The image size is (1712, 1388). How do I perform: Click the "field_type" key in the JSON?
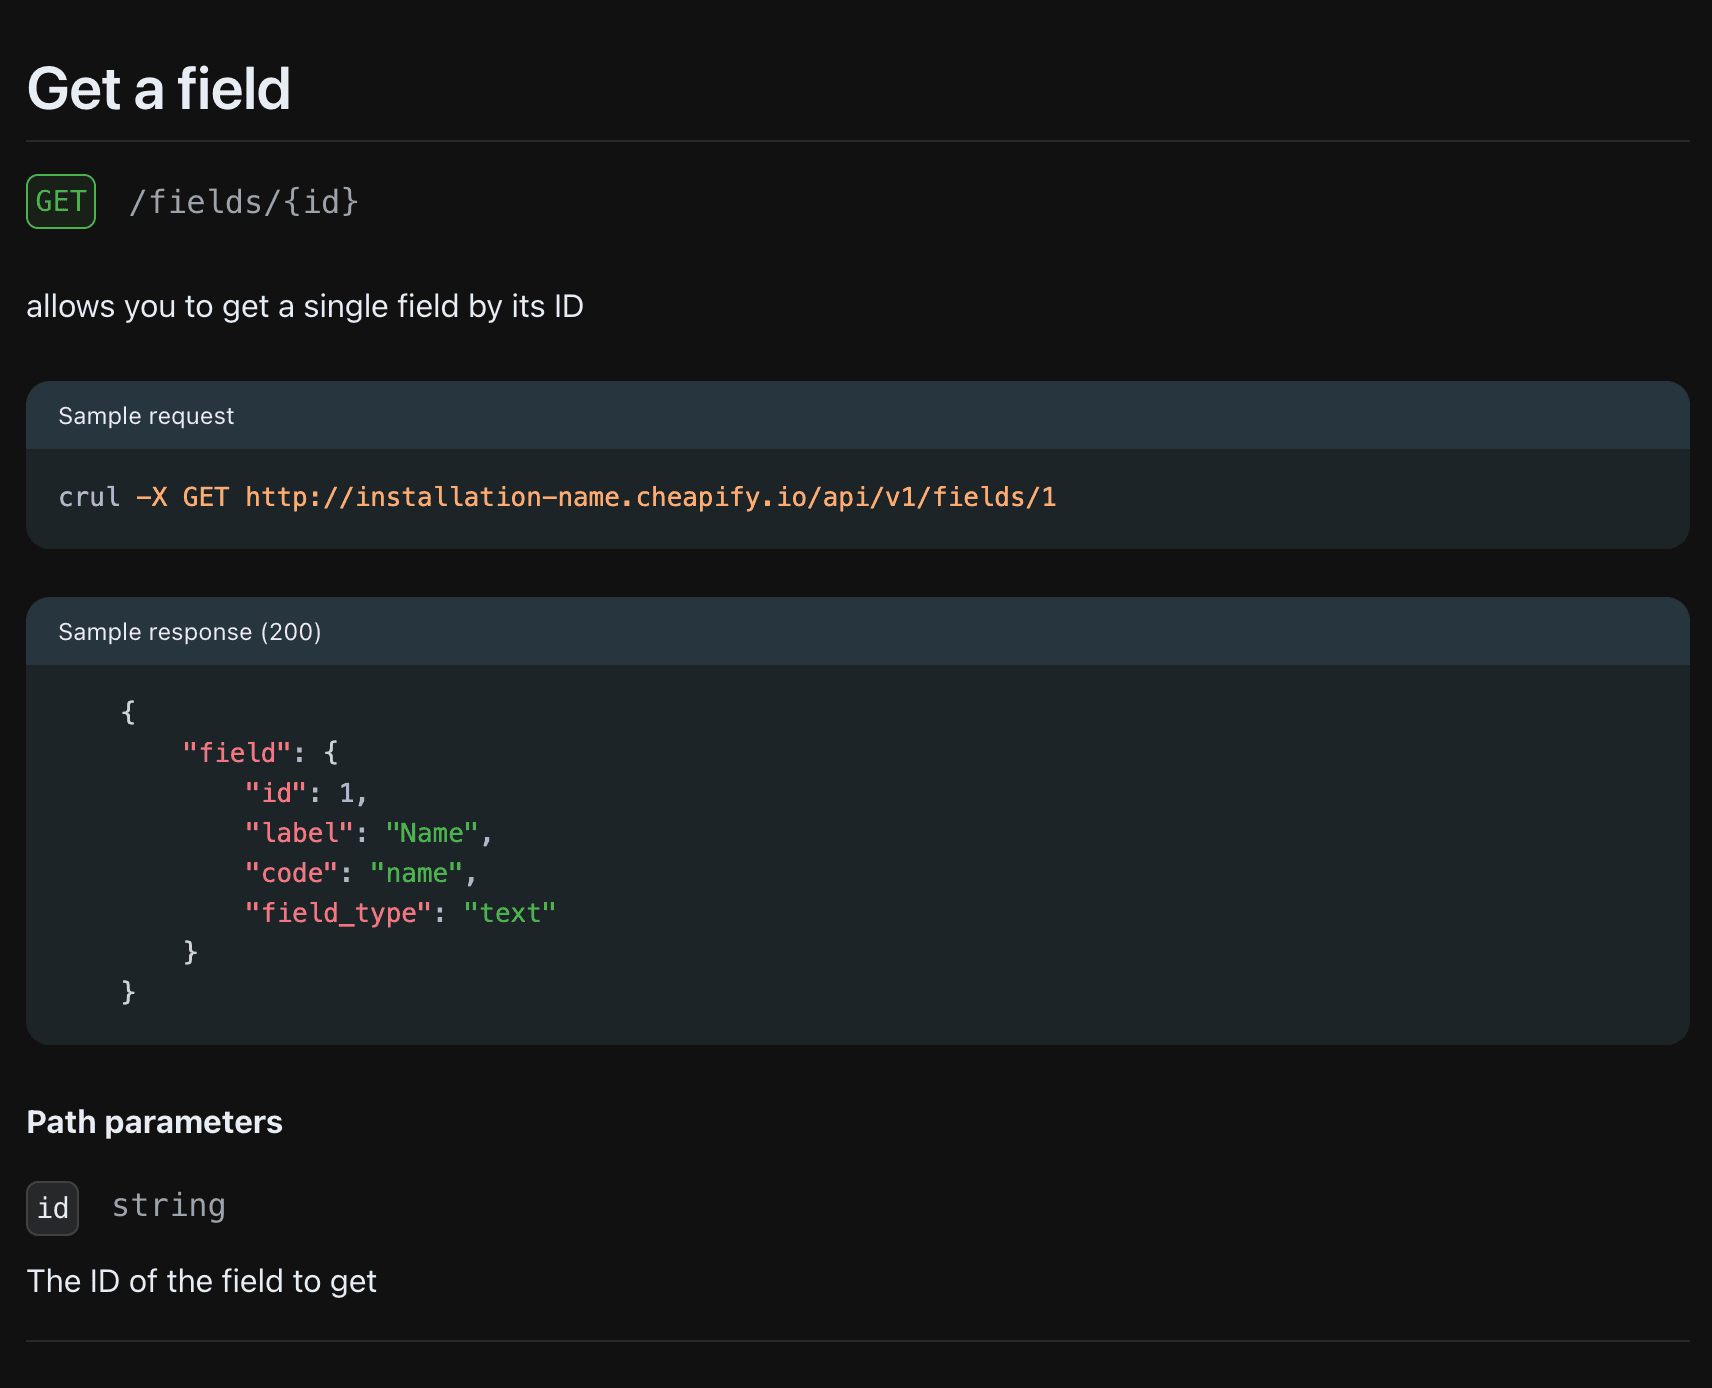338,913
